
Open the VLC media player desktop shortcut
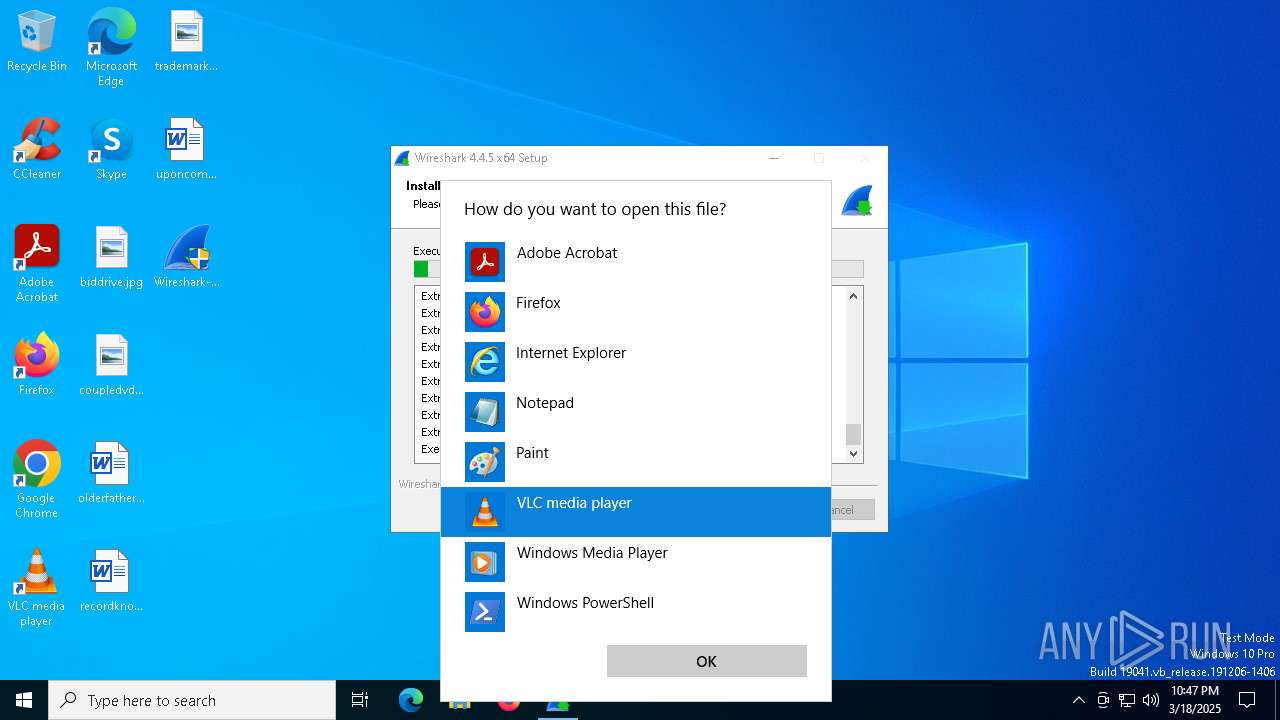coord(37,588)
